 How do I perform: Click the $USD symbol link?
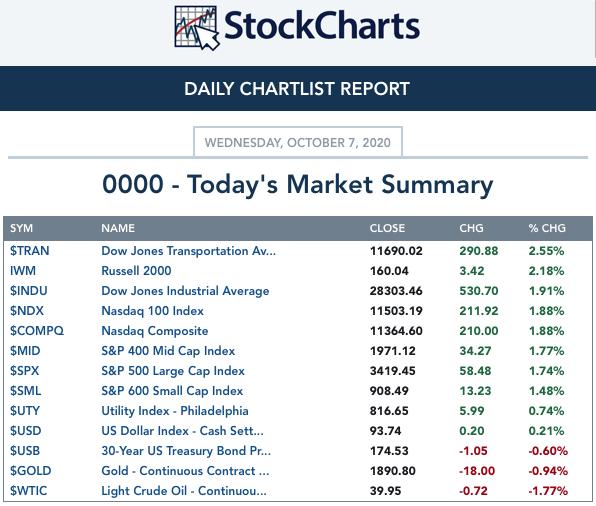(x=25, y=431)
